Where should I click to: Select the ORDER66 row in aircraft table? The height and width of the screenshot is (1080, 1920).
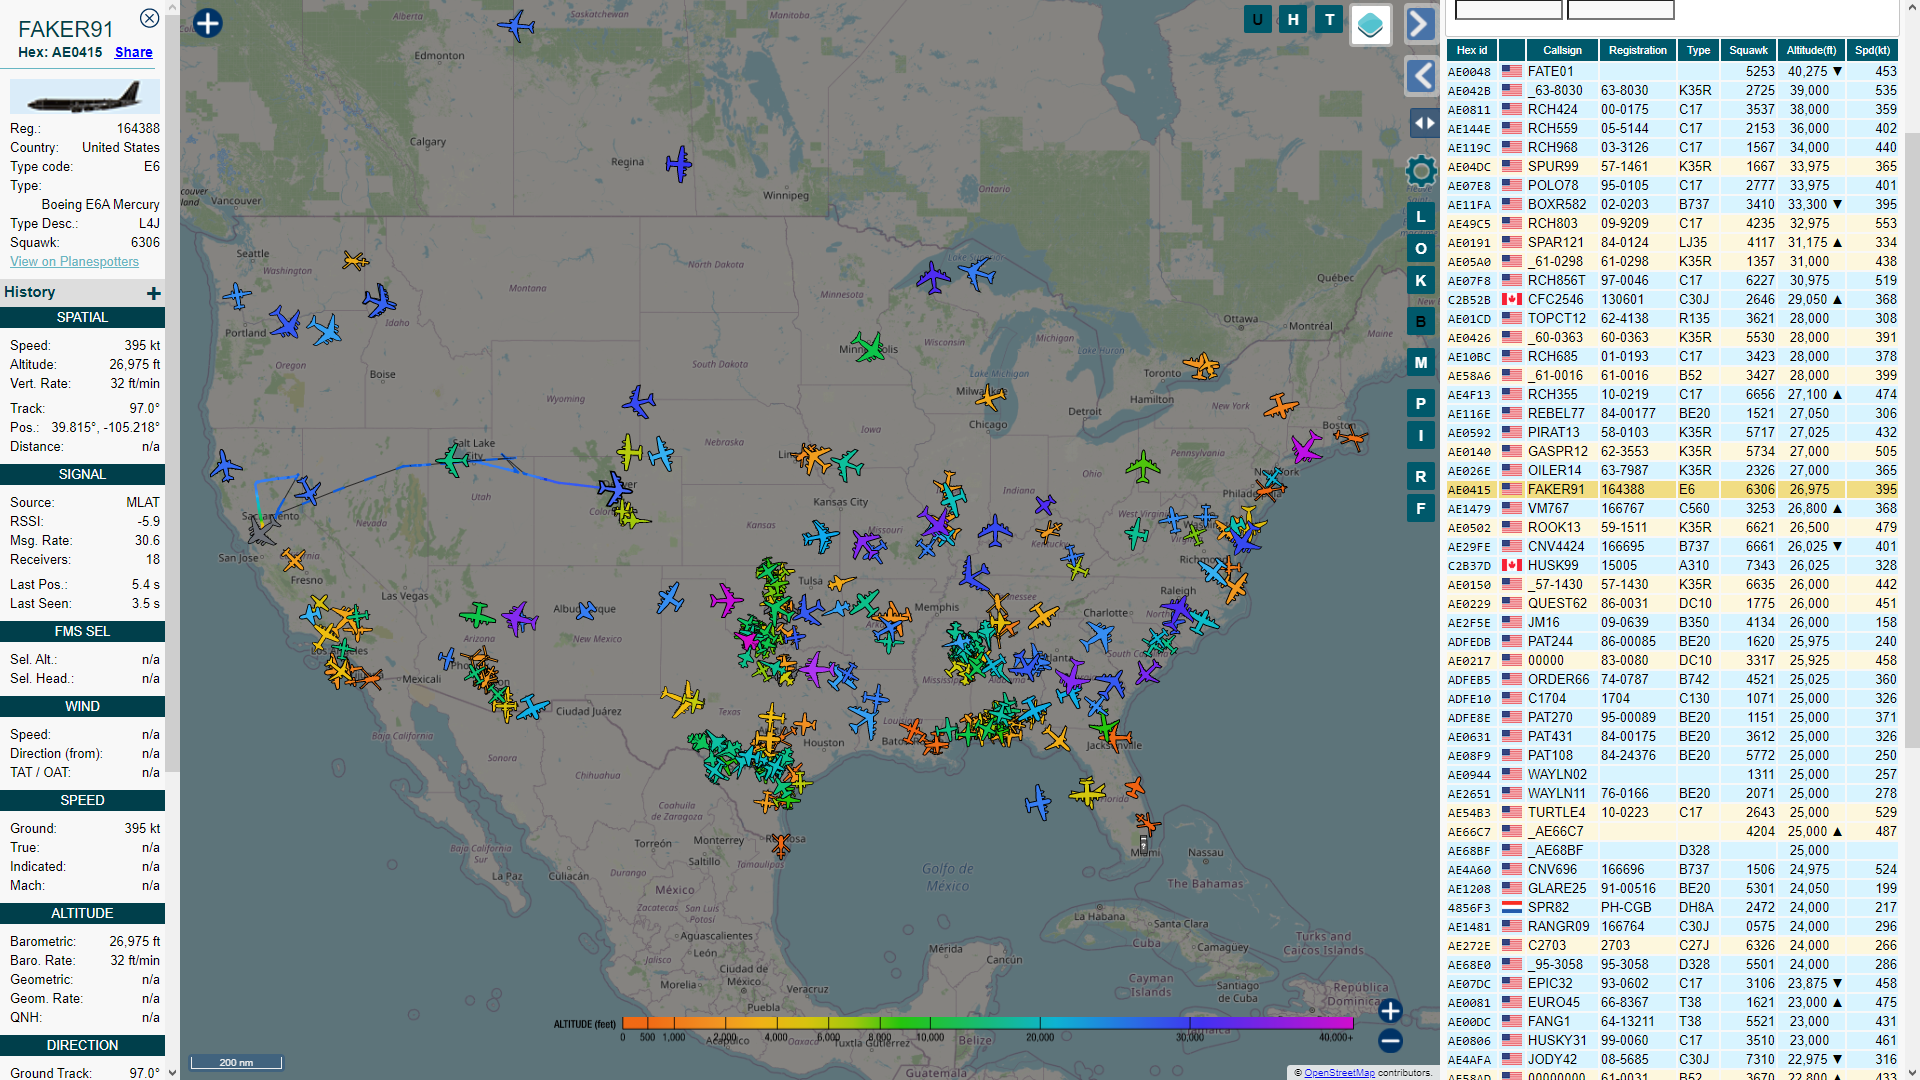[1672, 679]
